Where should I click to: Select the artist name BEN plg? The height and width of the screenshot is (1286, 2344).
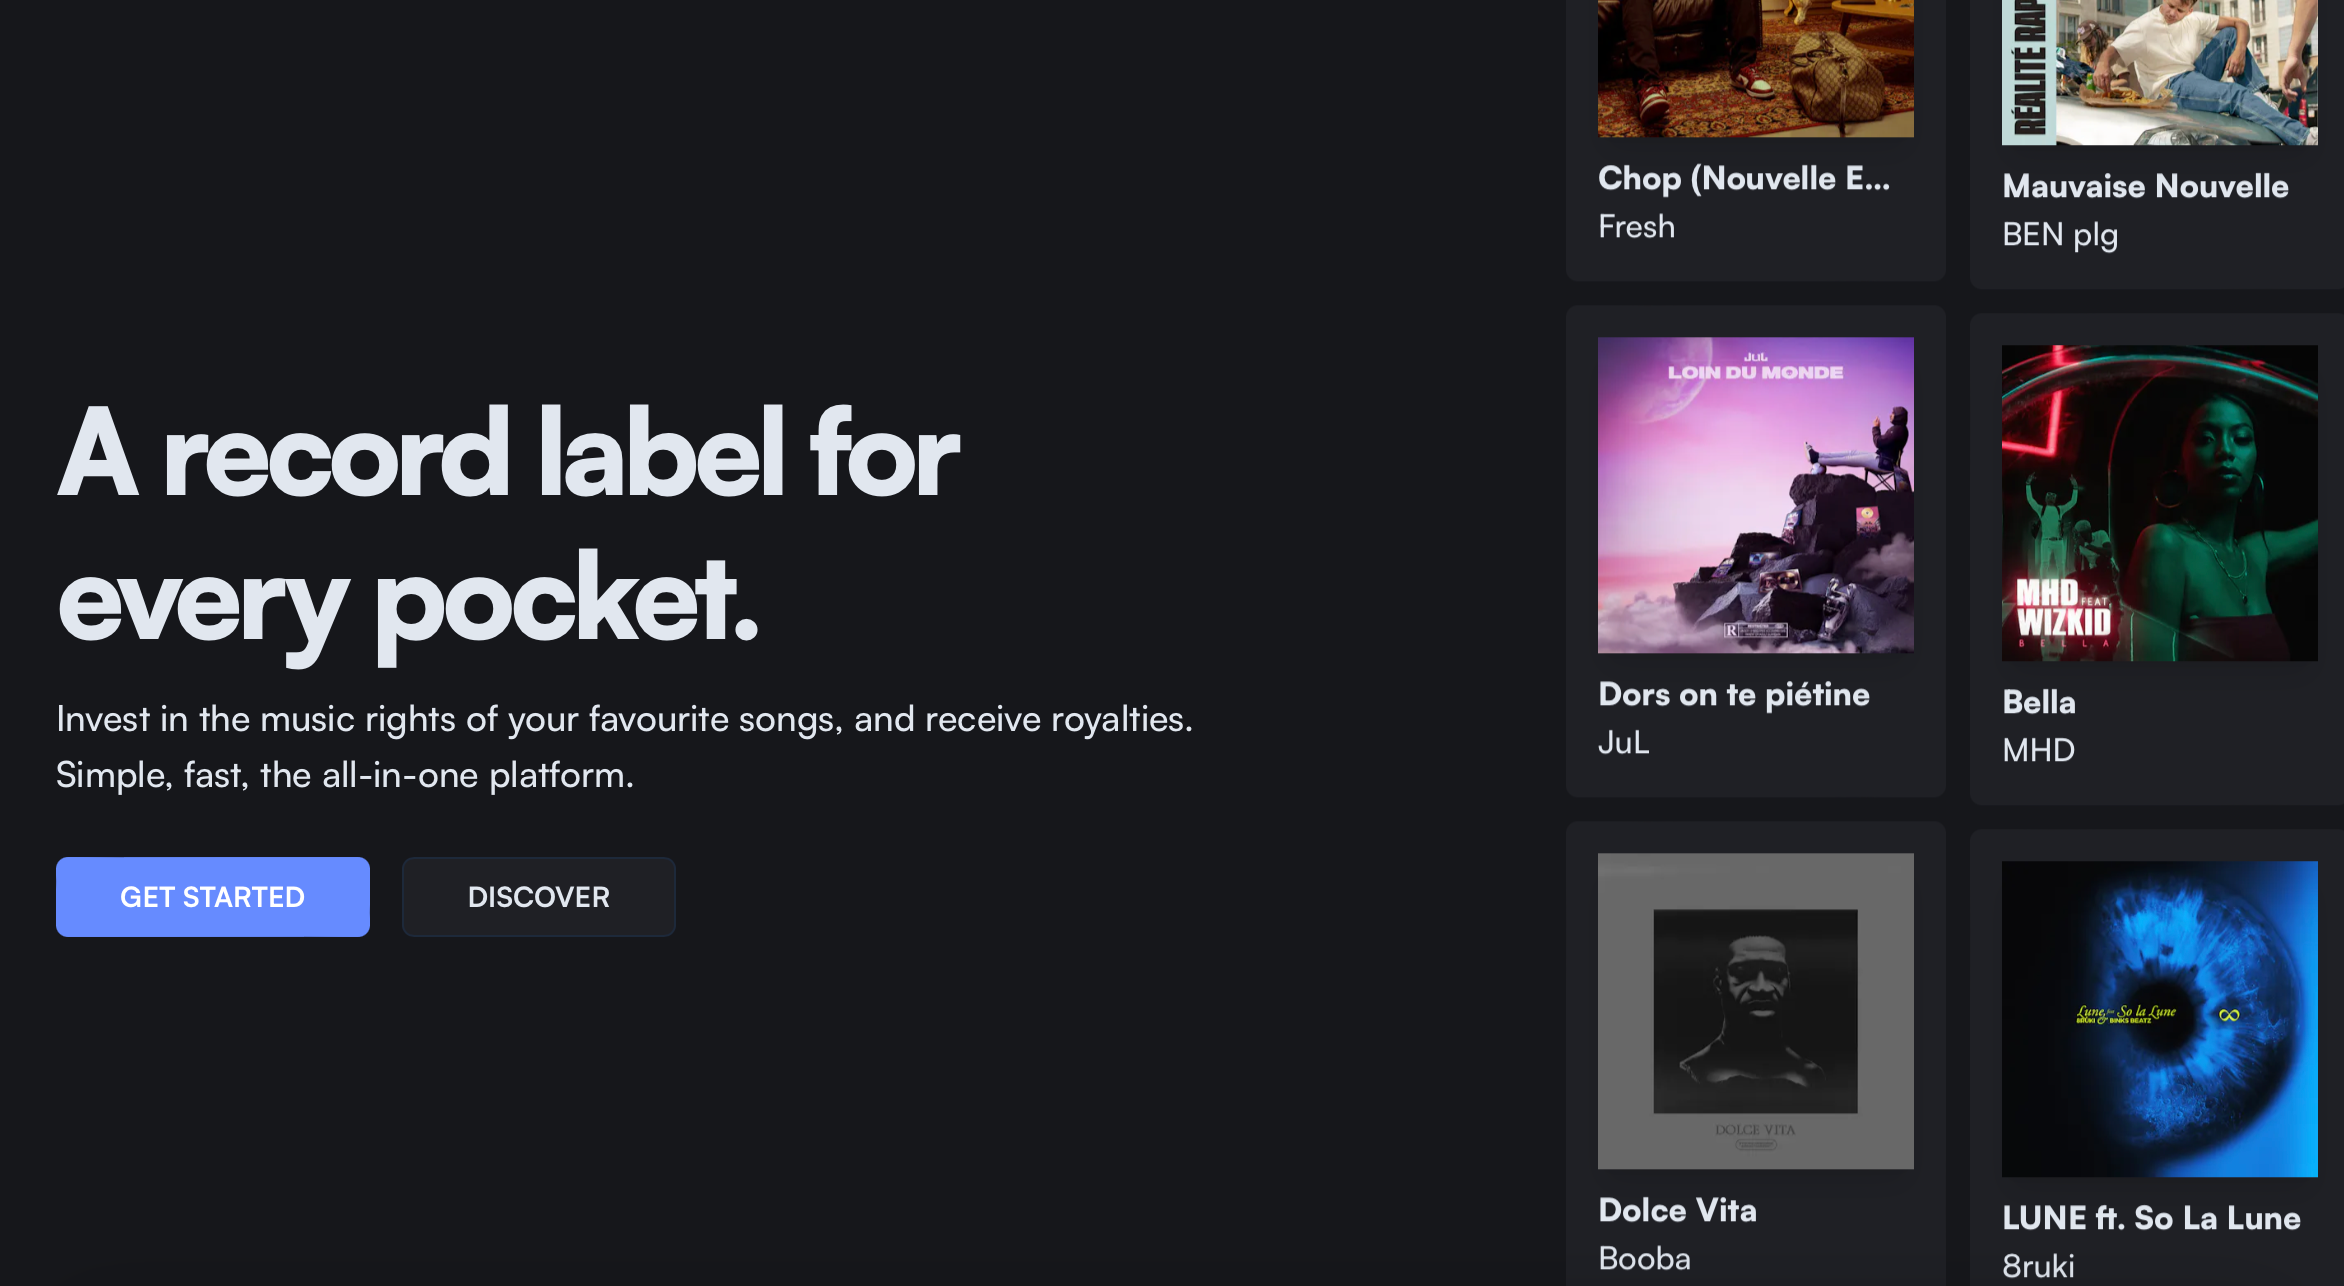2059,235
